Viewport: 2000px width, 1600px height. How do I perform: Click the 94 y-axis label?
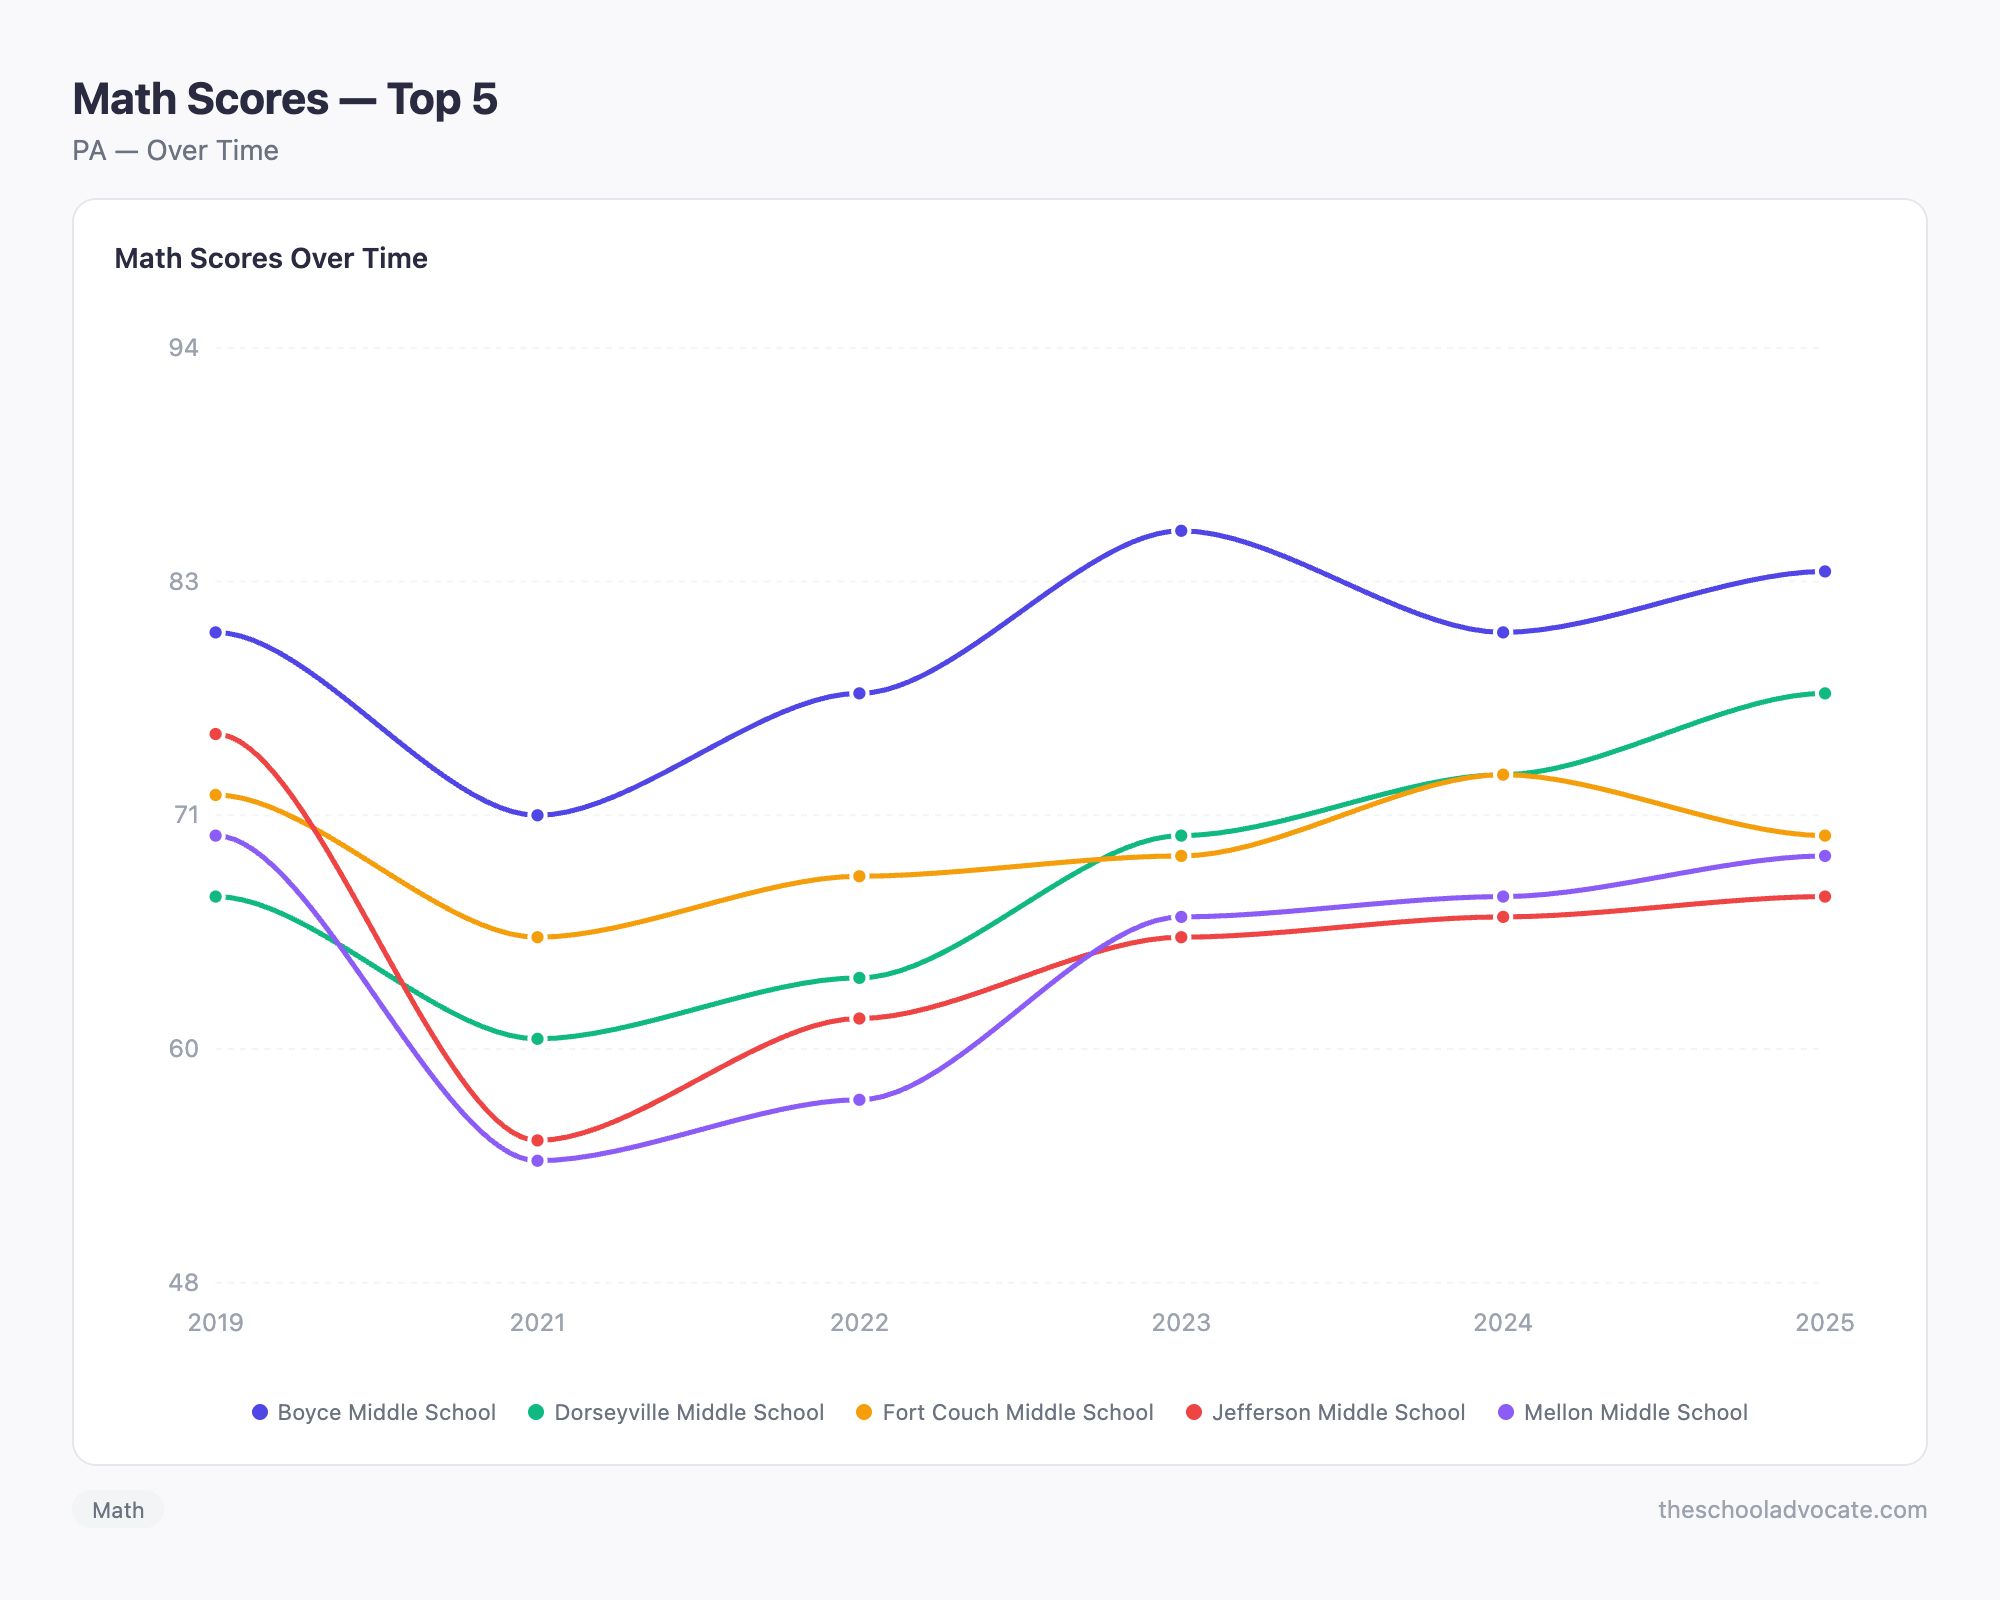(184, 348)
